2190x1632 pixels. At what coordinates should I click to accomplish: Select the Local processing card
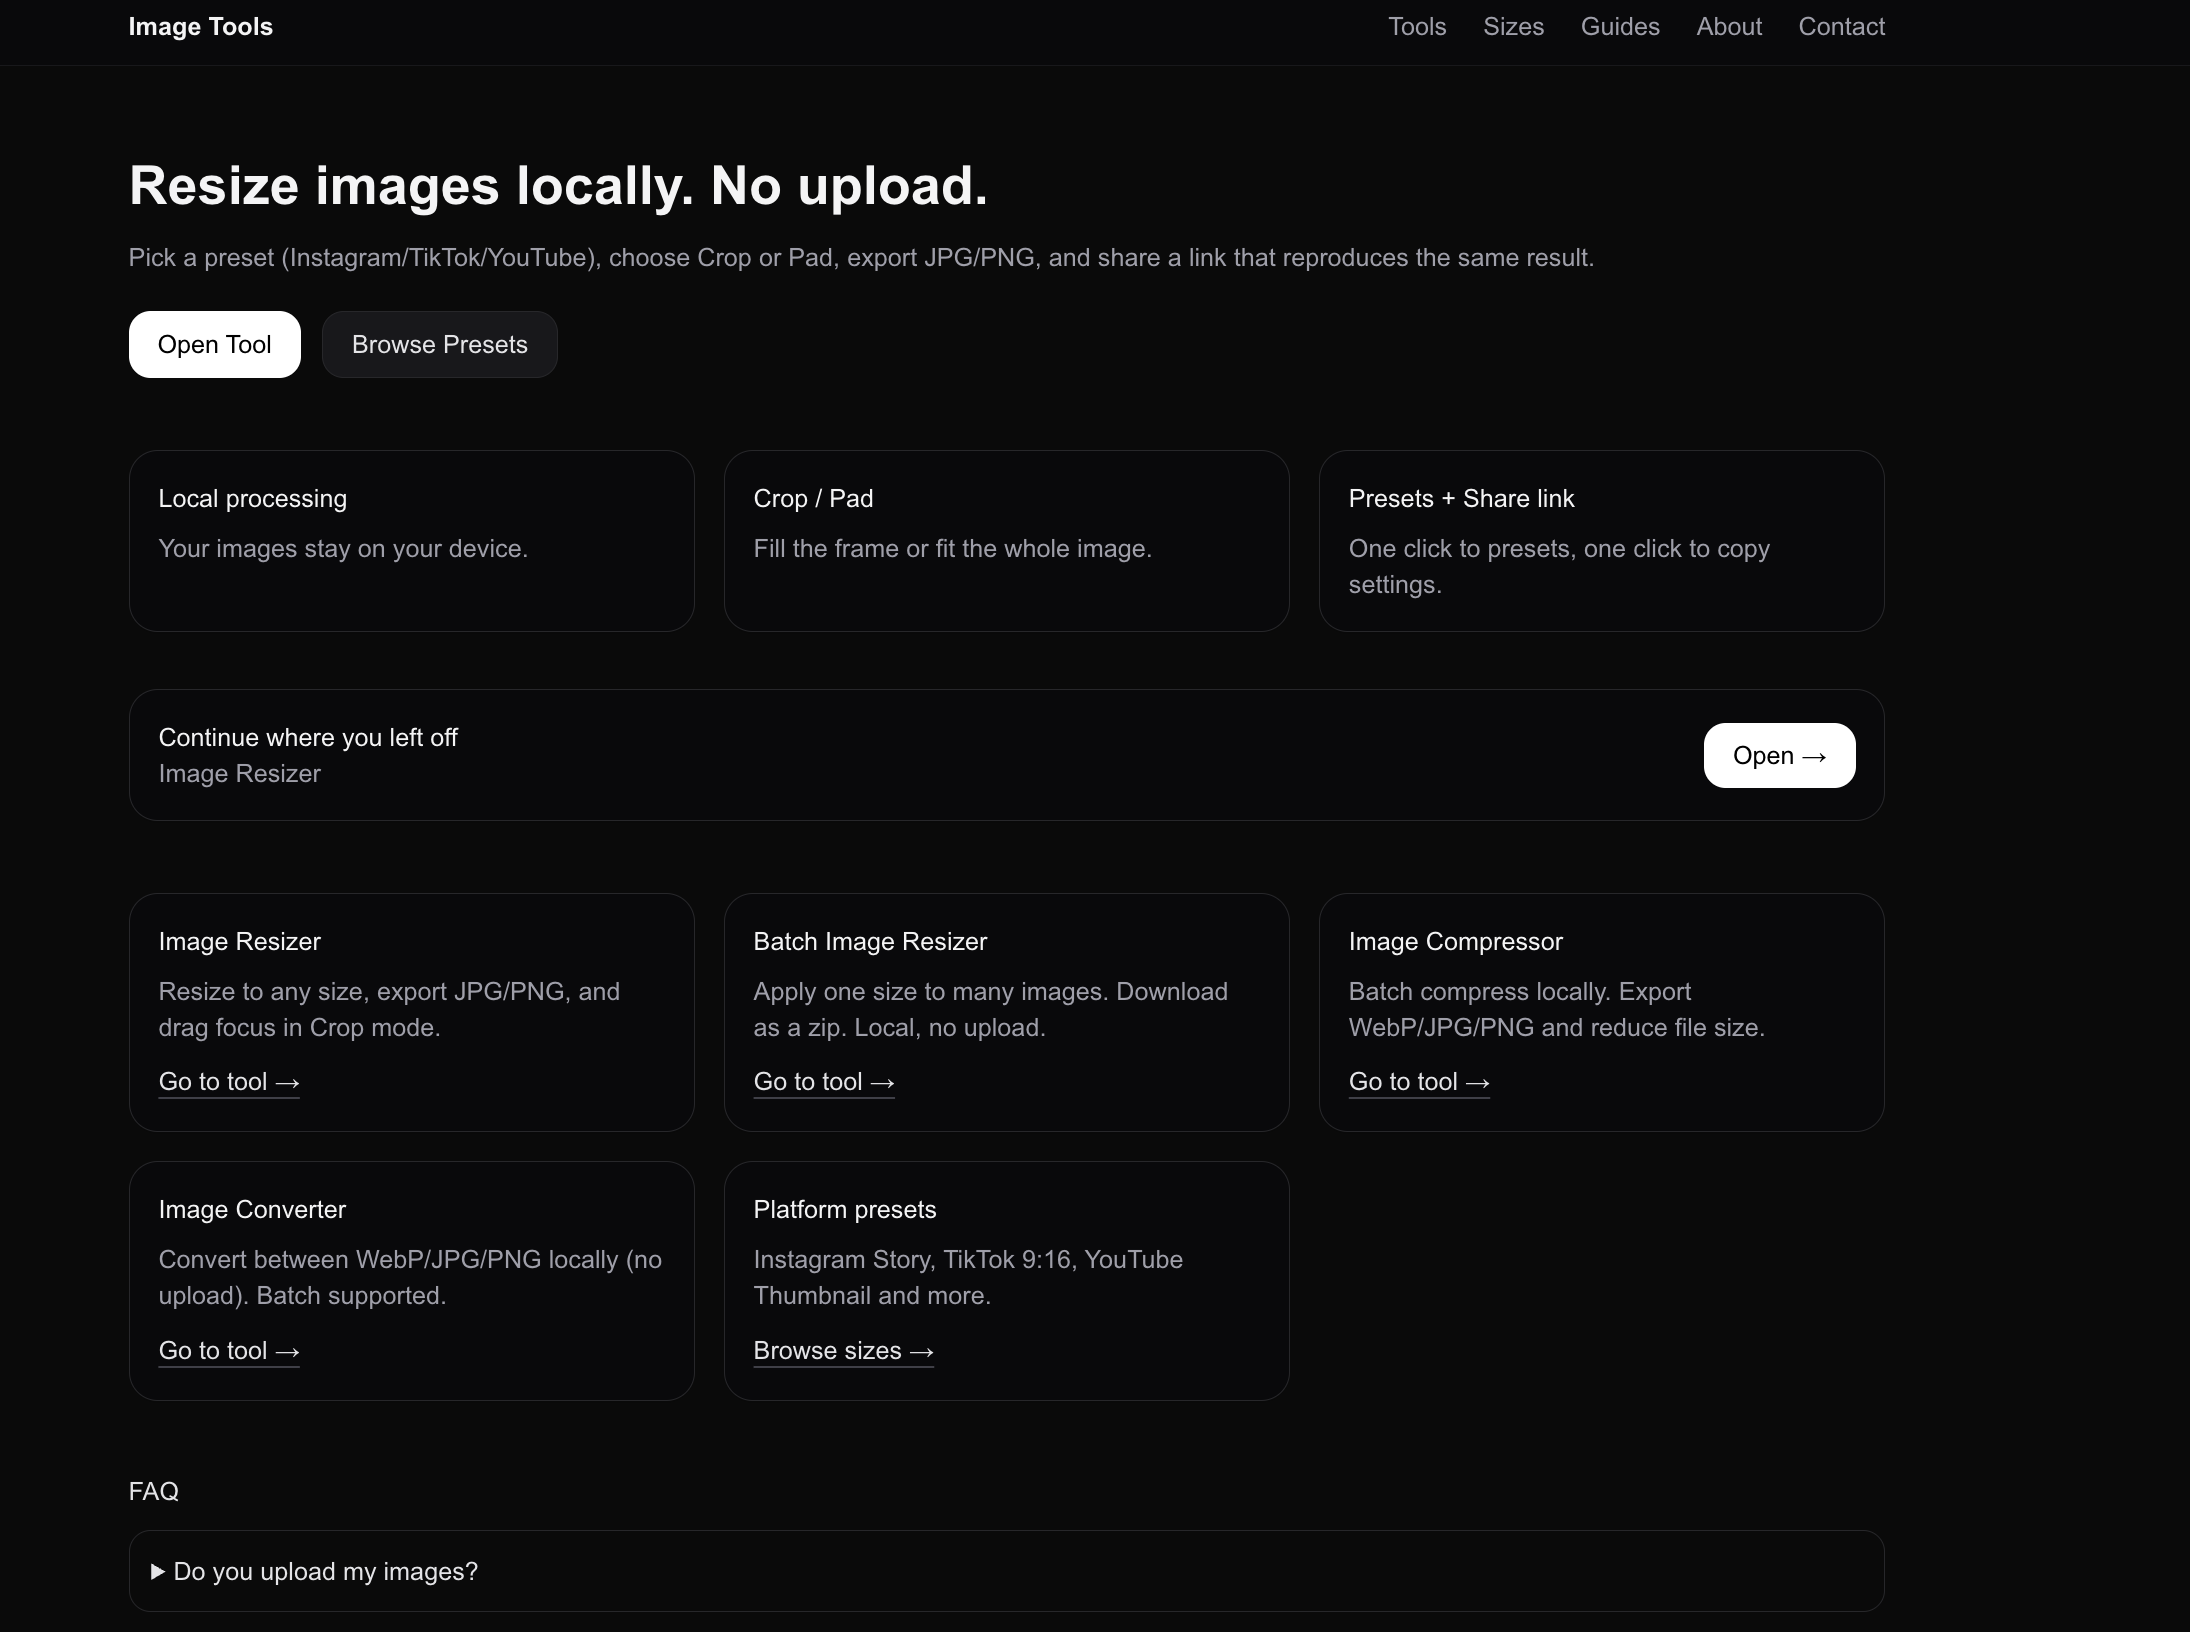coord(411,540)
